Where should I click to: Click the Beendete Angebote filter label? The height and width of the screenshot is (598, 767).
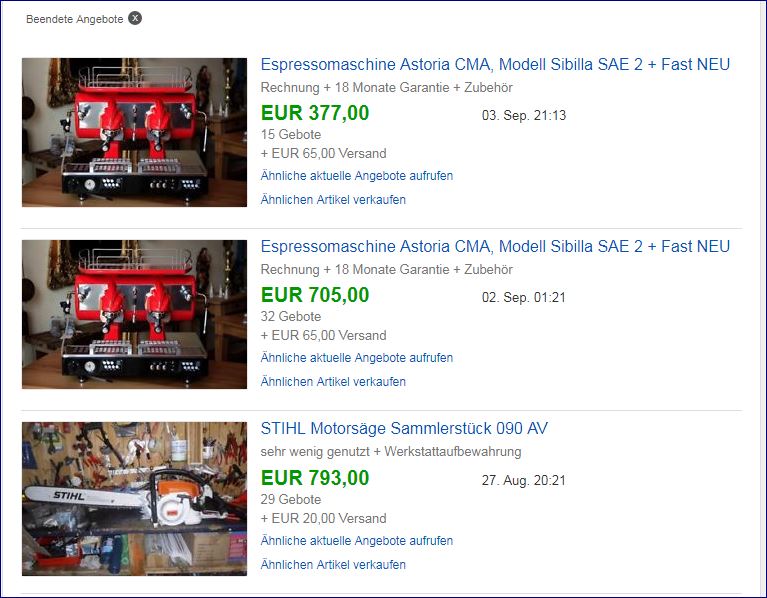[74, 19]
